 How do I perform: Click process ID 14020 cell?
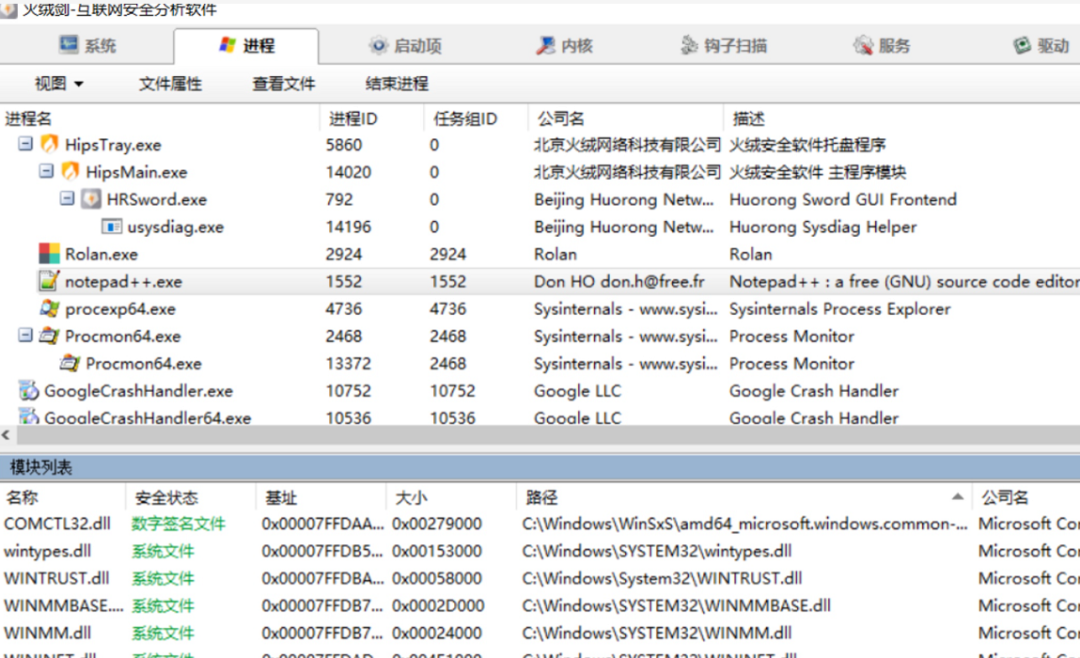[349, 172]
